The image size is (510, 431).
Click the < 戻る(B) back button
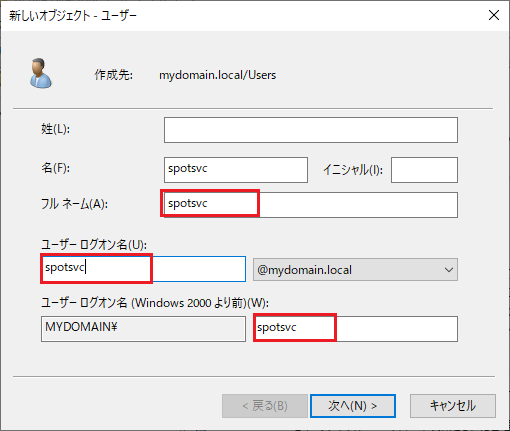(x=265, y=406)
